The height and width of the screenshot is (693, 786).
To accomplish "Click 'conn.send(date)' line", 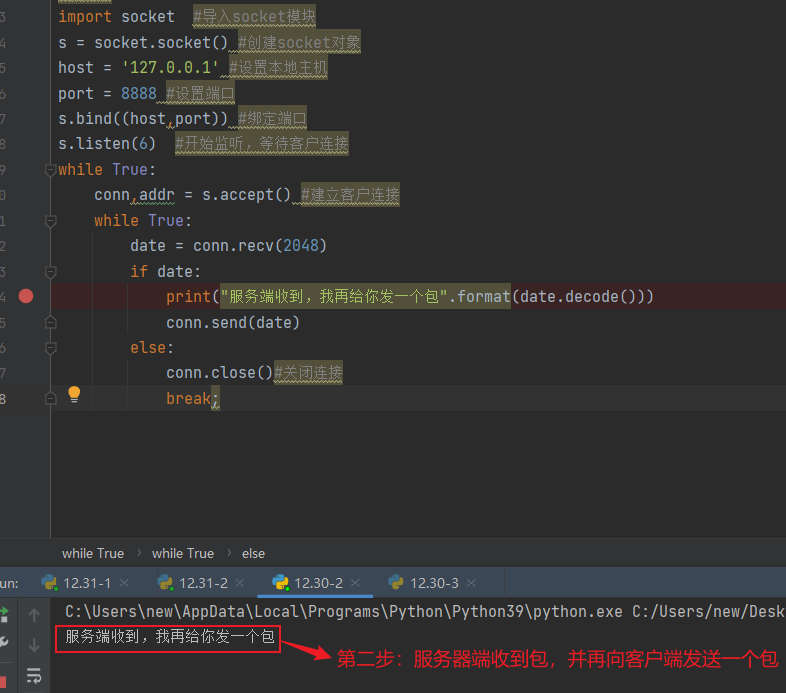I will 233,322.
